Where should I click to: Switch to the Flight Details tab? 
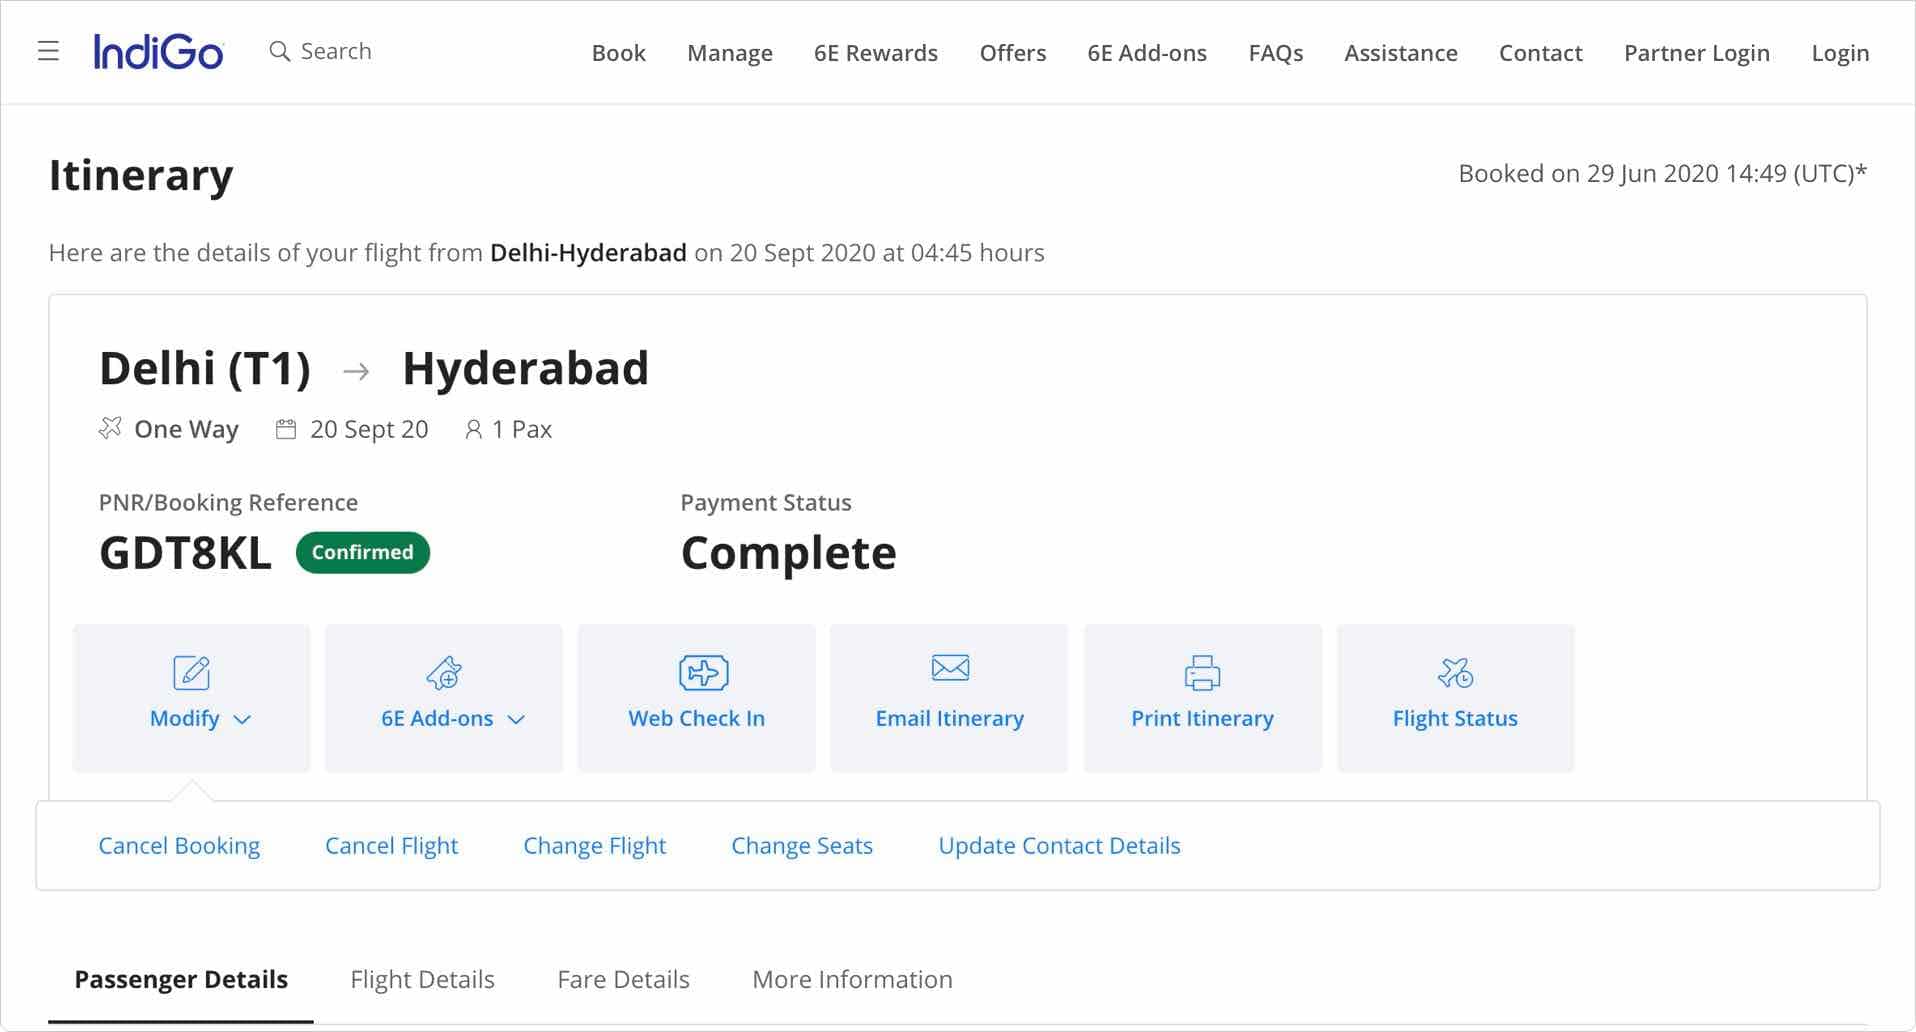(422, 979)
